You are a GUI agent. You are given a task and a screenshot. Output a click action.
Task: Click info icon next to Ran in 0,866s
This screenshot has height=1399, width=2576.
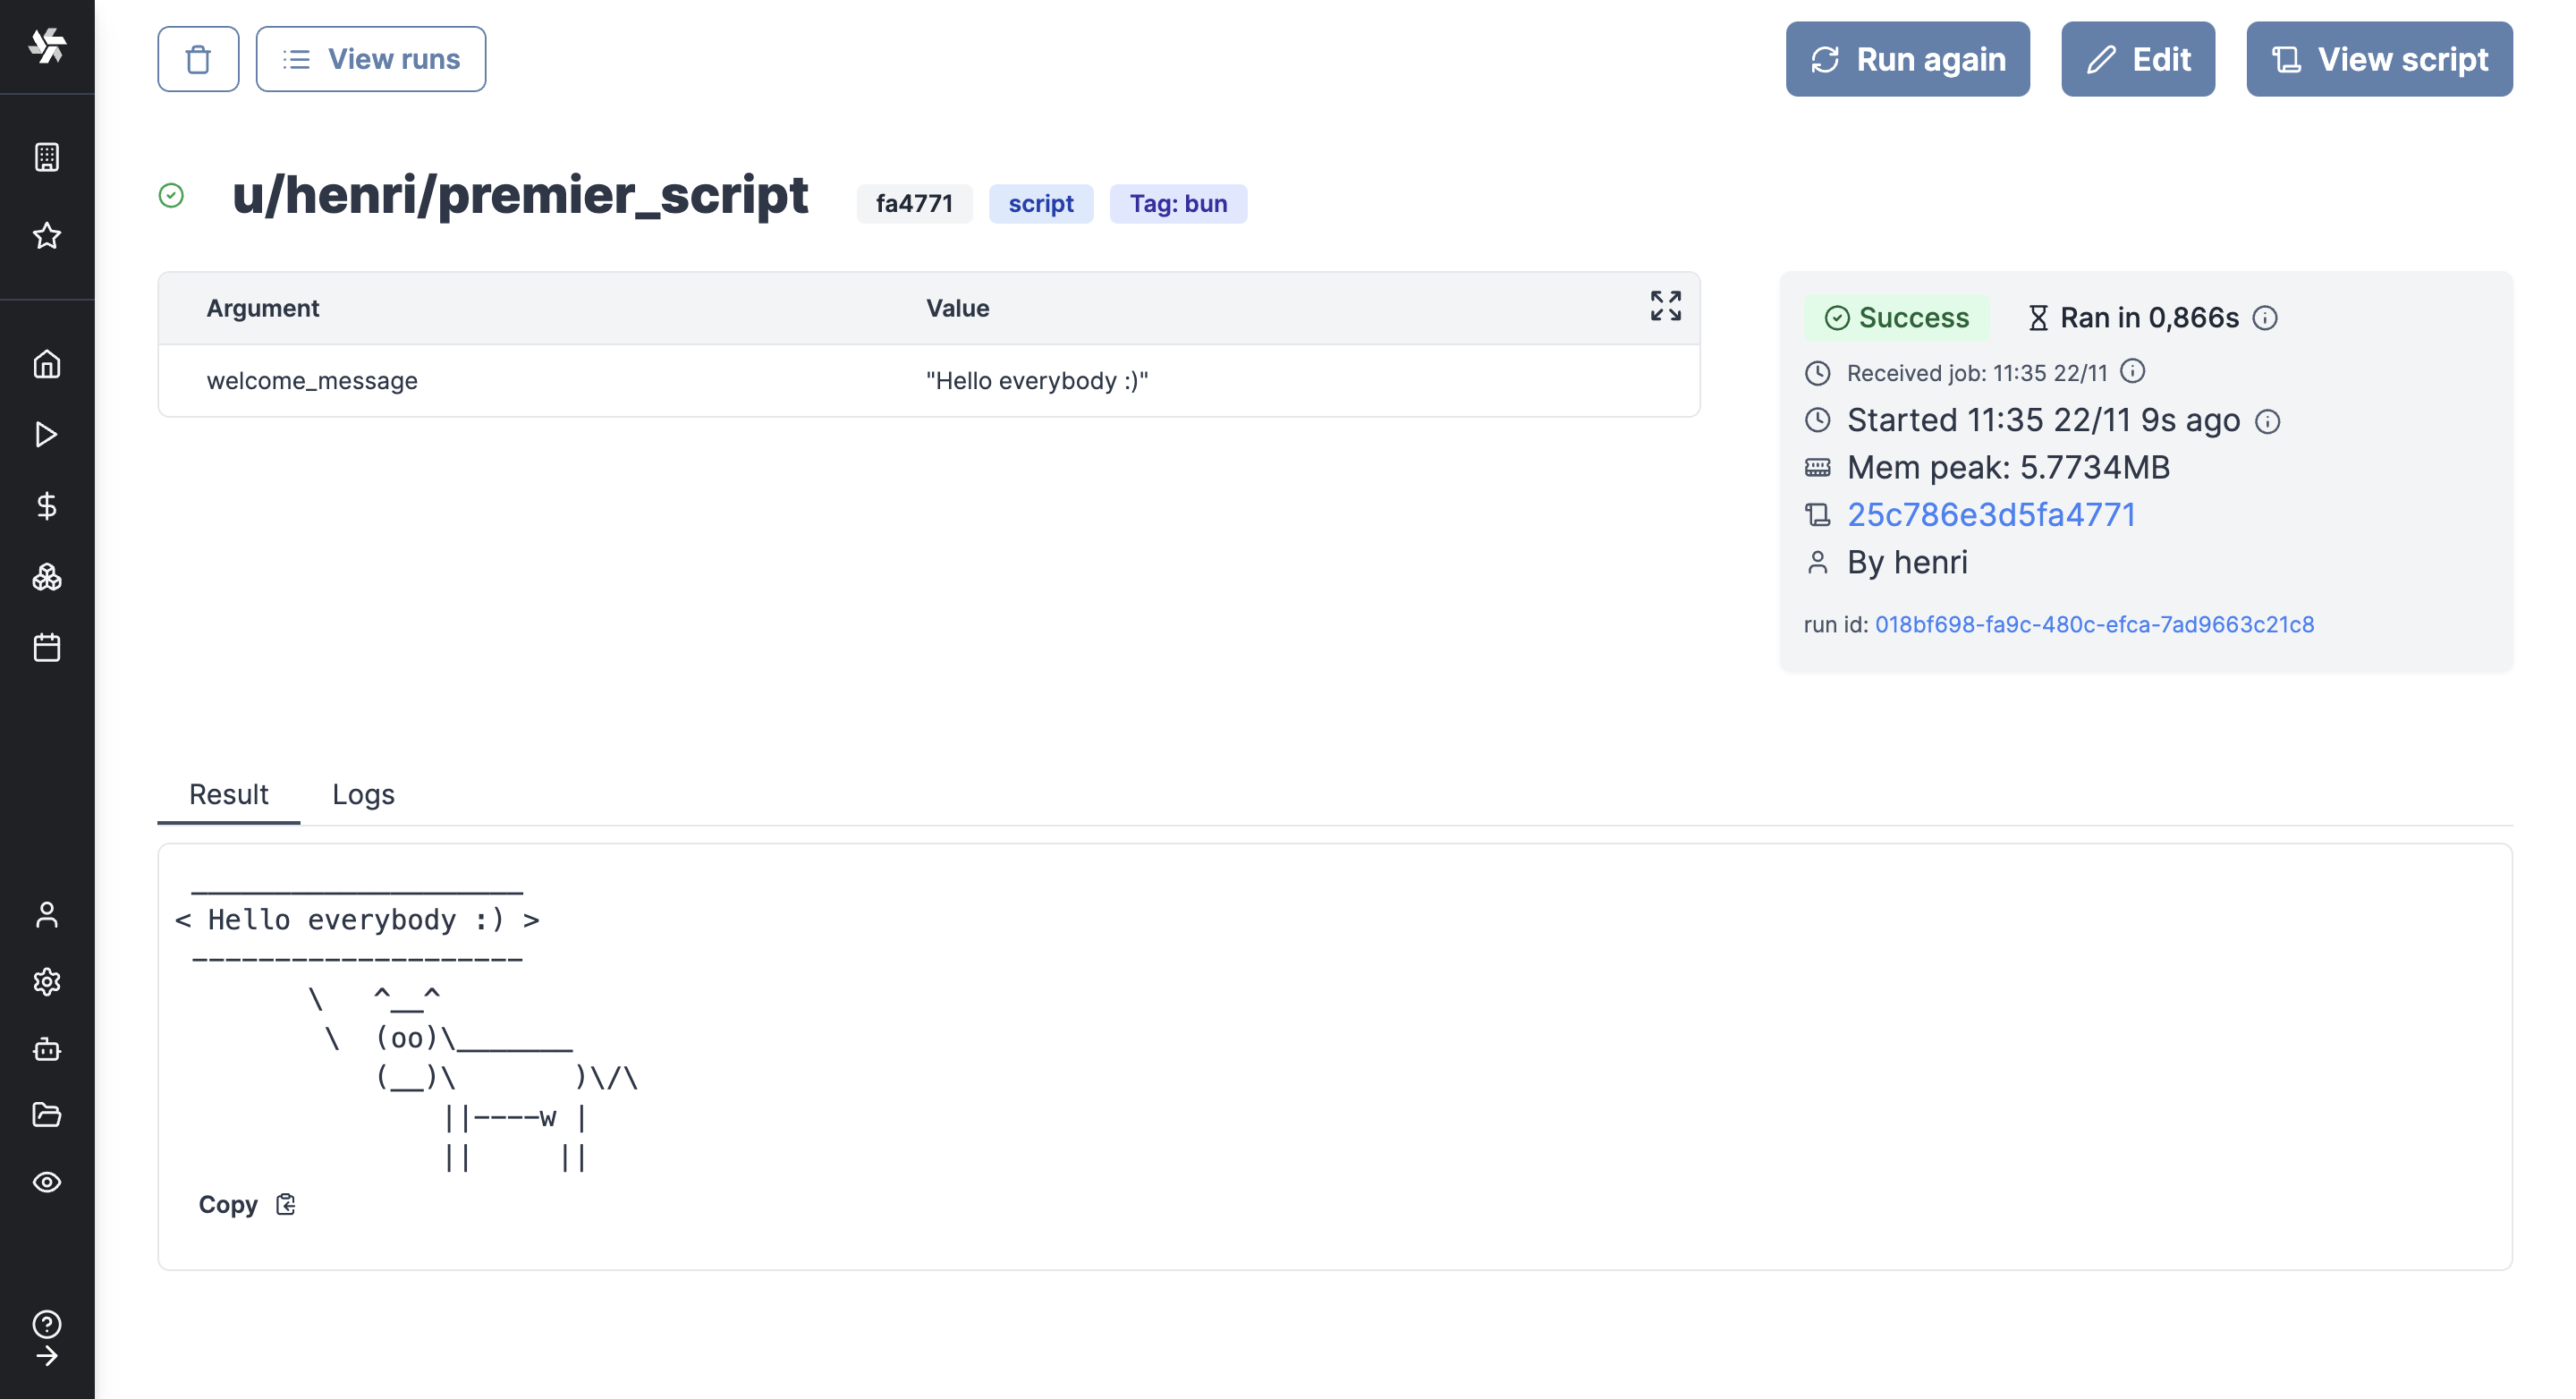click(x=2265, y=318)
